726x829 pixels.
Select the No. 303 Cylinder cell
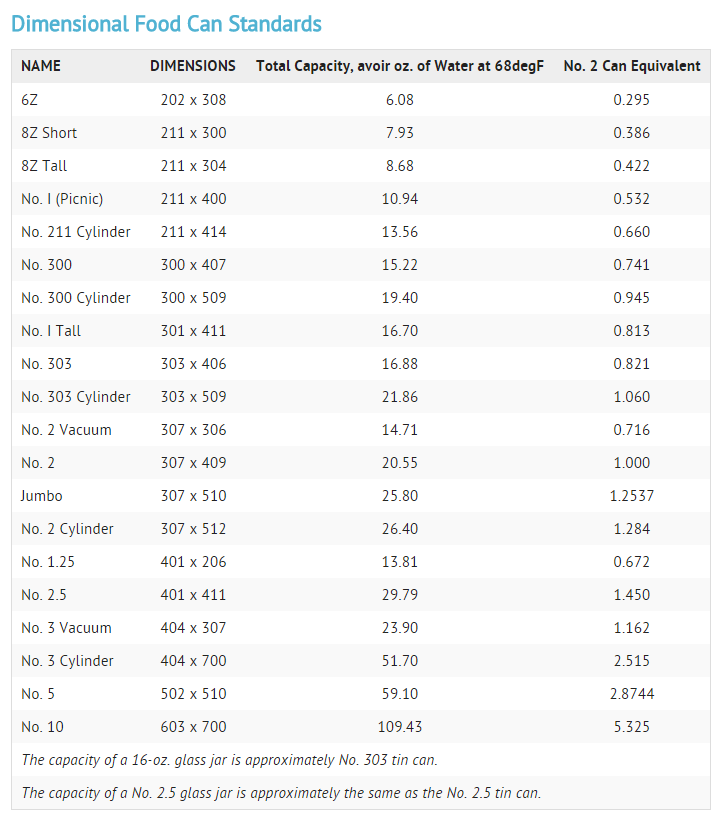pyautogui.click(x=76, y=397)
